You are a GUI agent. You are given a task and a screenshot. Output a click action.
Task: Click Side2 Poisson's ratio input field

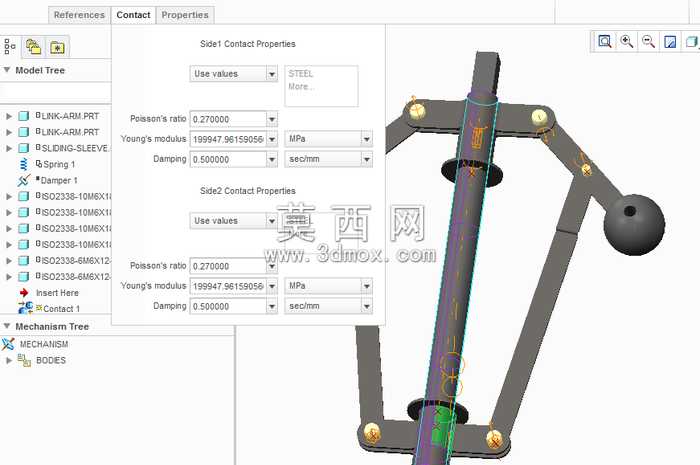[x=228, y=266]
